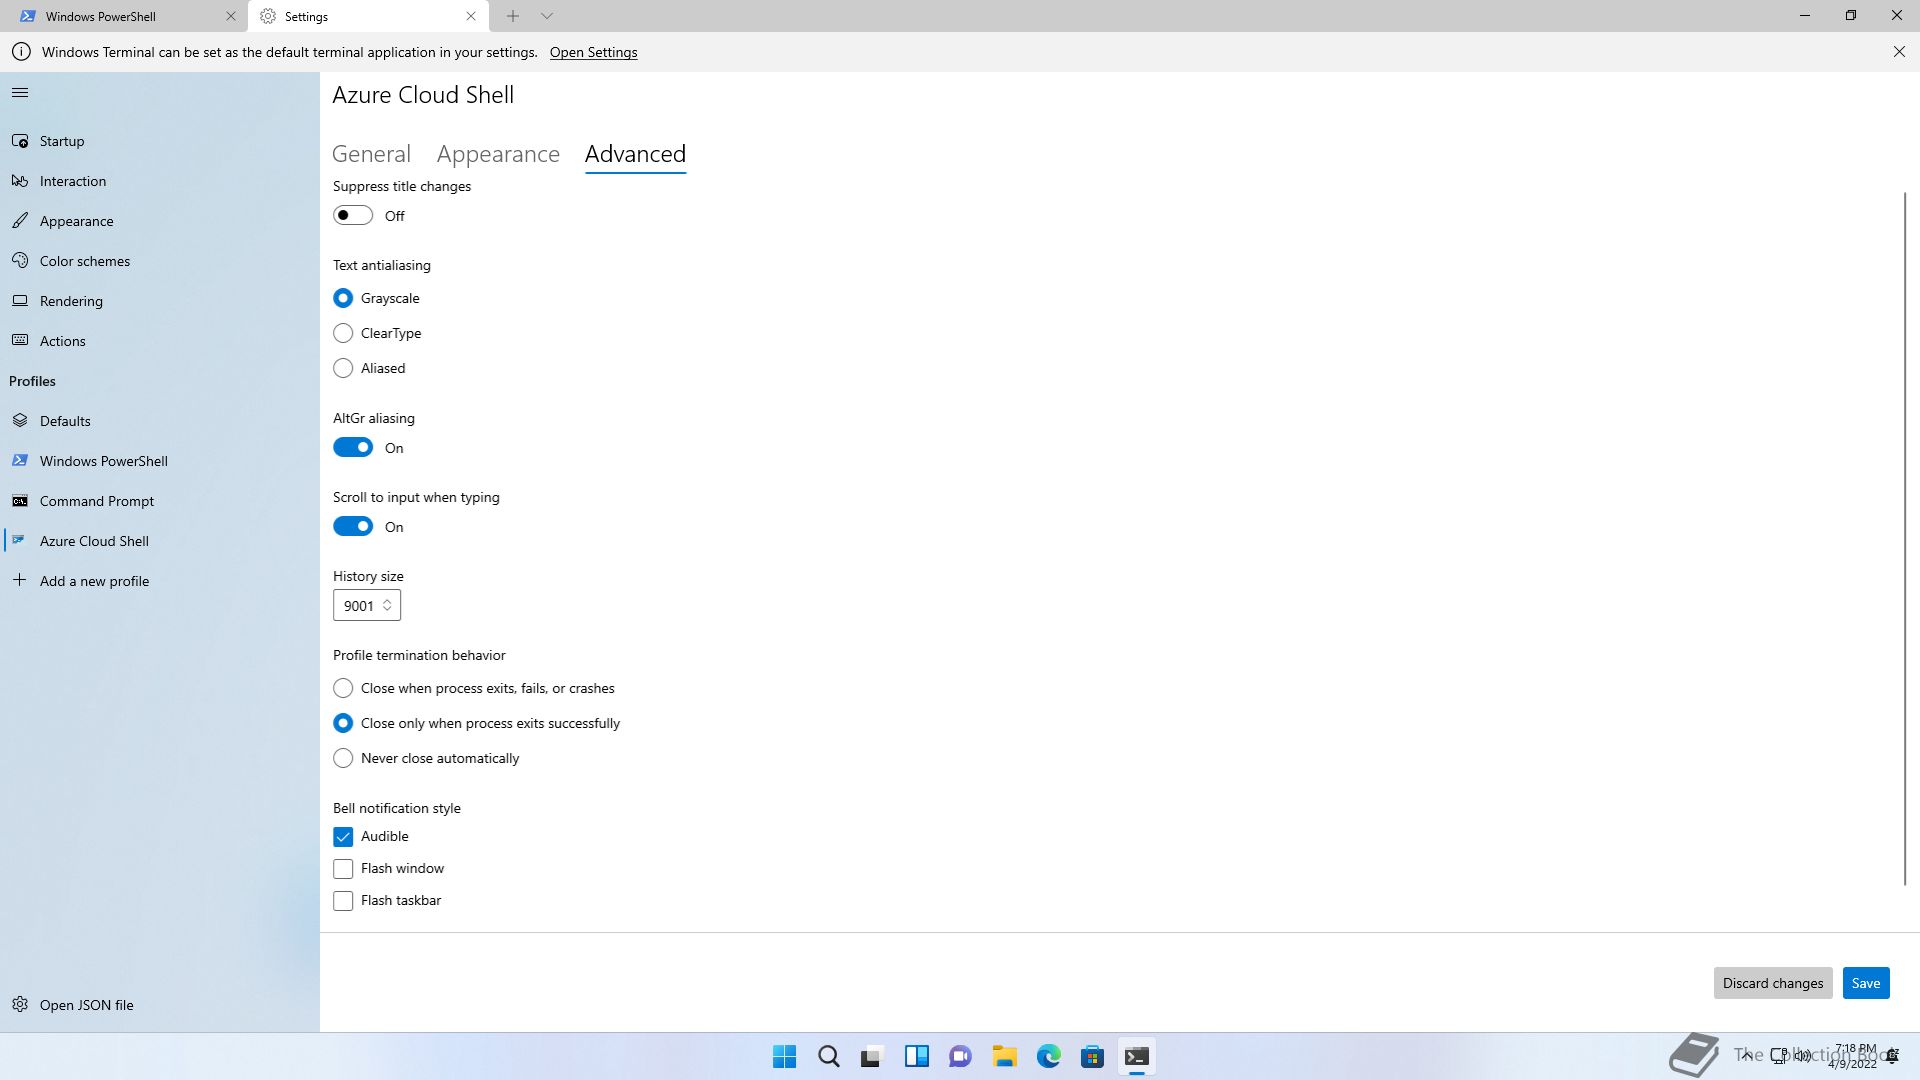Open global Appearance settings in sidebar
Screen dimensions: 1920x1080
[160, 221]
